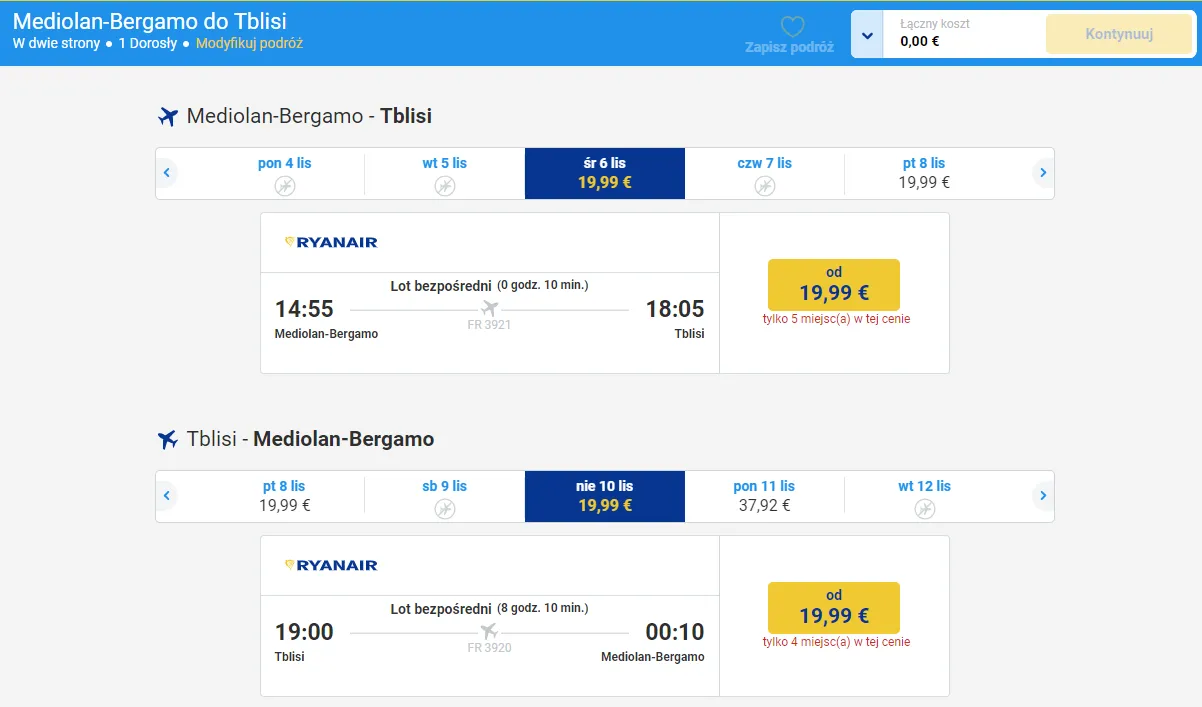The image size is (1202, 707).
Task: Choose the 19,99 € outbound fare button
Action: (833, 284)
